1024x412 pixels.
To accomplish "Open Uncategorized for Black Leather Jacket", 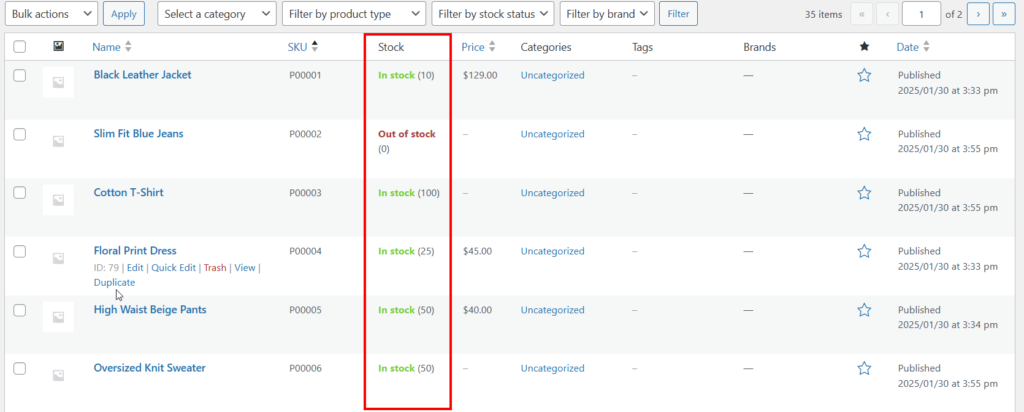I will pos(552,75).
